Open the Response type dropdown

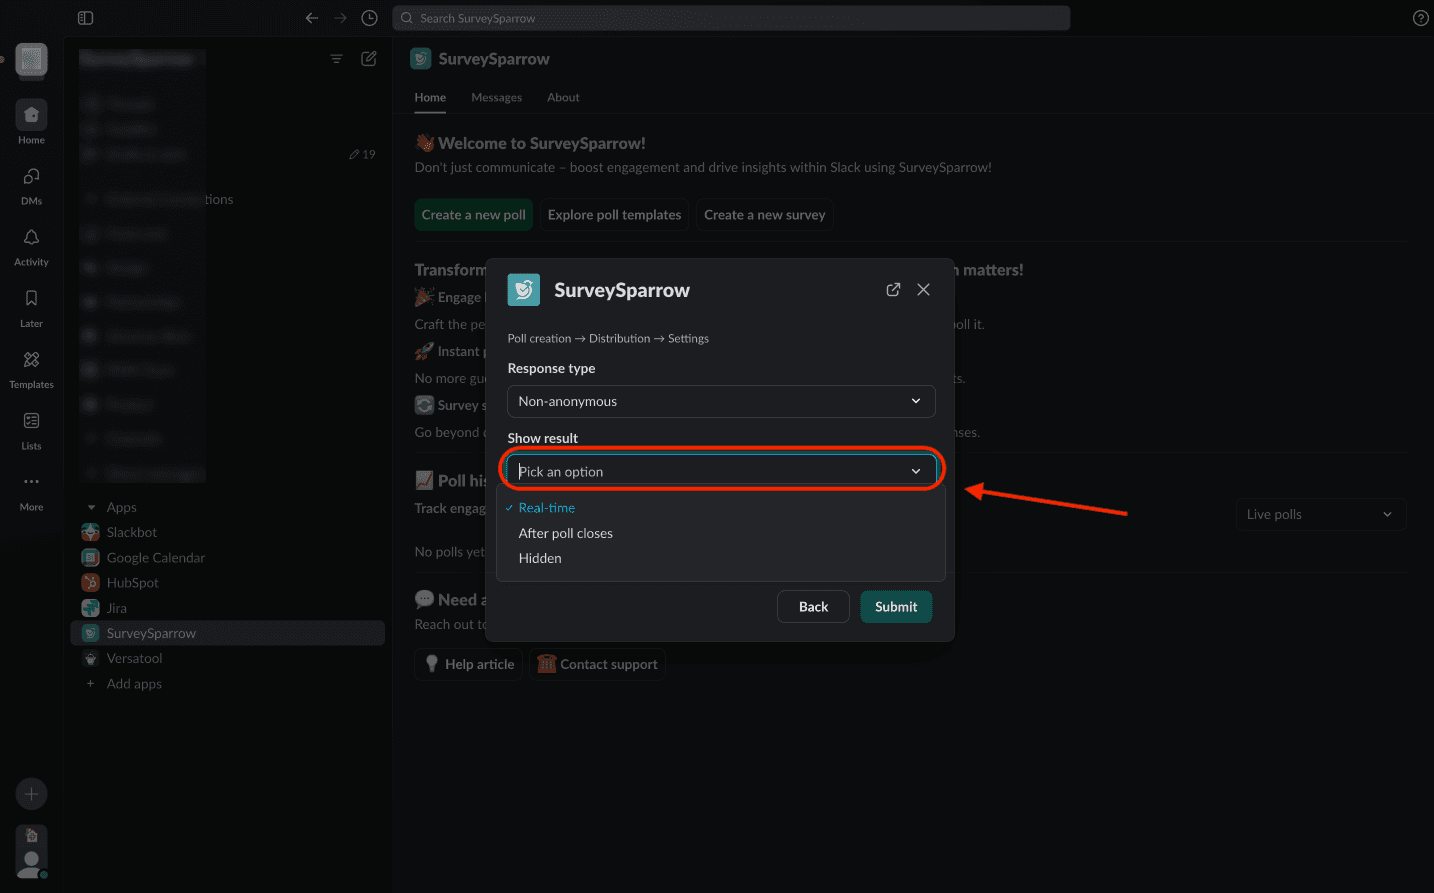(721, 401)
